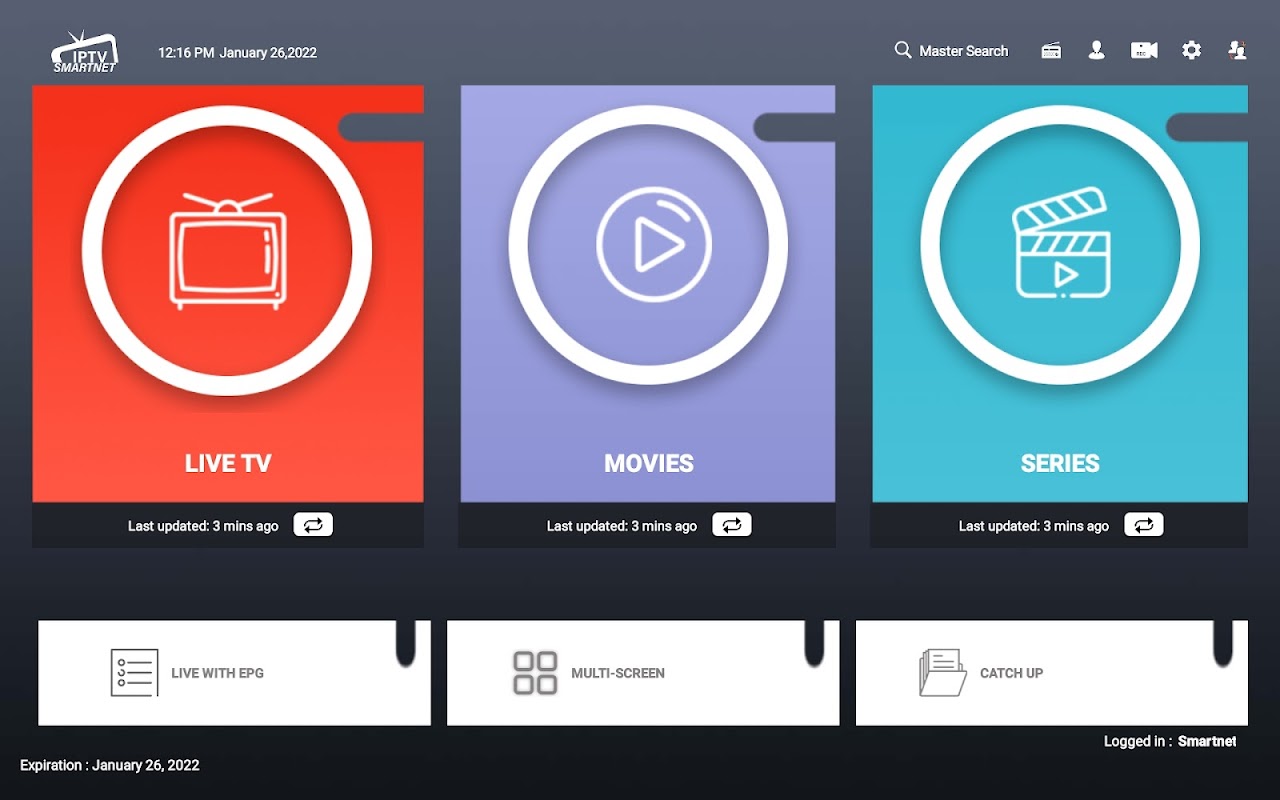Select the MULTI-SCREEN label

point(618,673)
